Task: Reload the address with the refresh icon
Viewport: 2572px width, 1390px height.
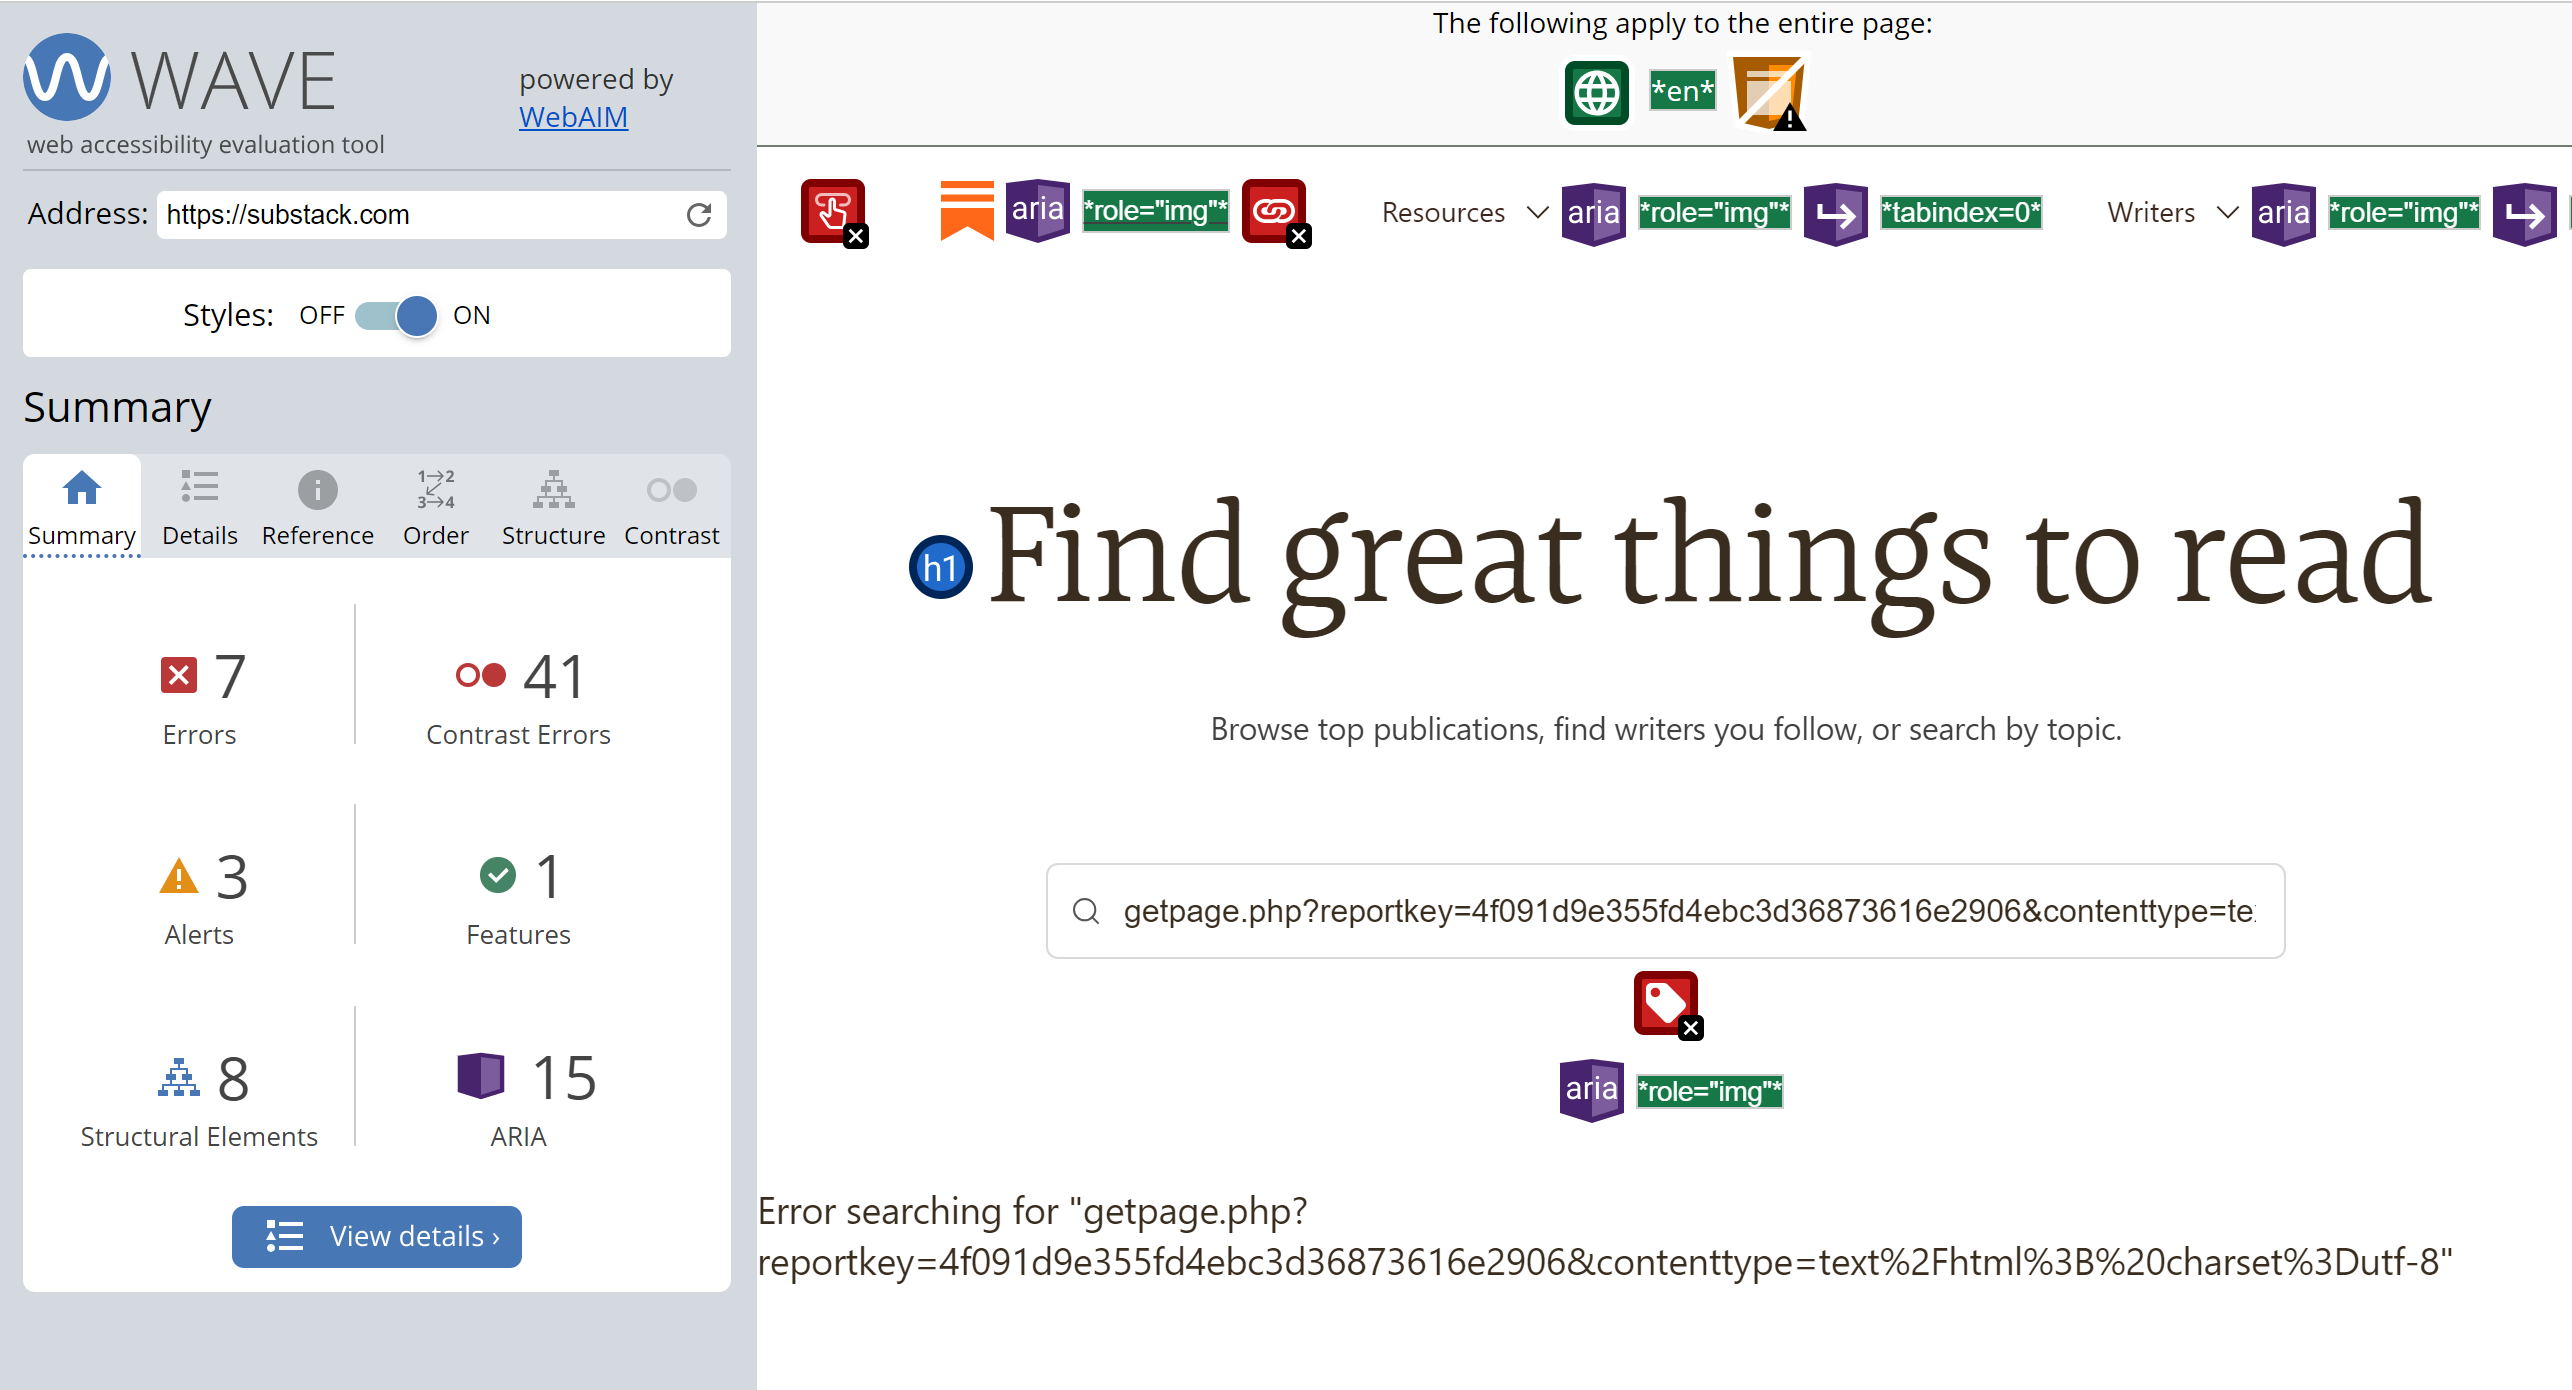Action: [x=699, y=215]
